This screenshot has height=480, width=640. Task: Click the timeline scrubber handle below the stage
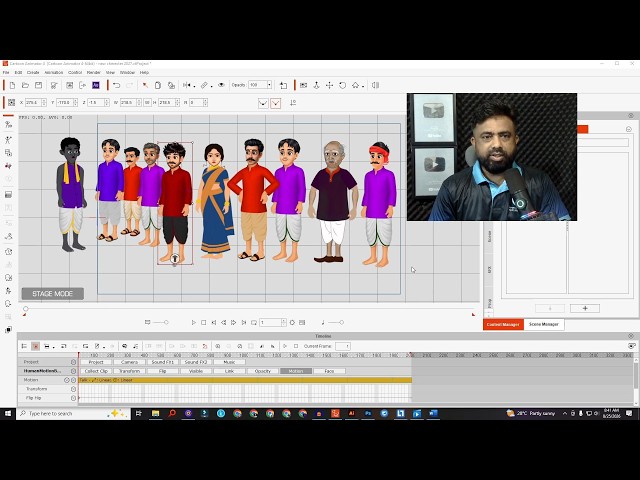pos(26,309)
